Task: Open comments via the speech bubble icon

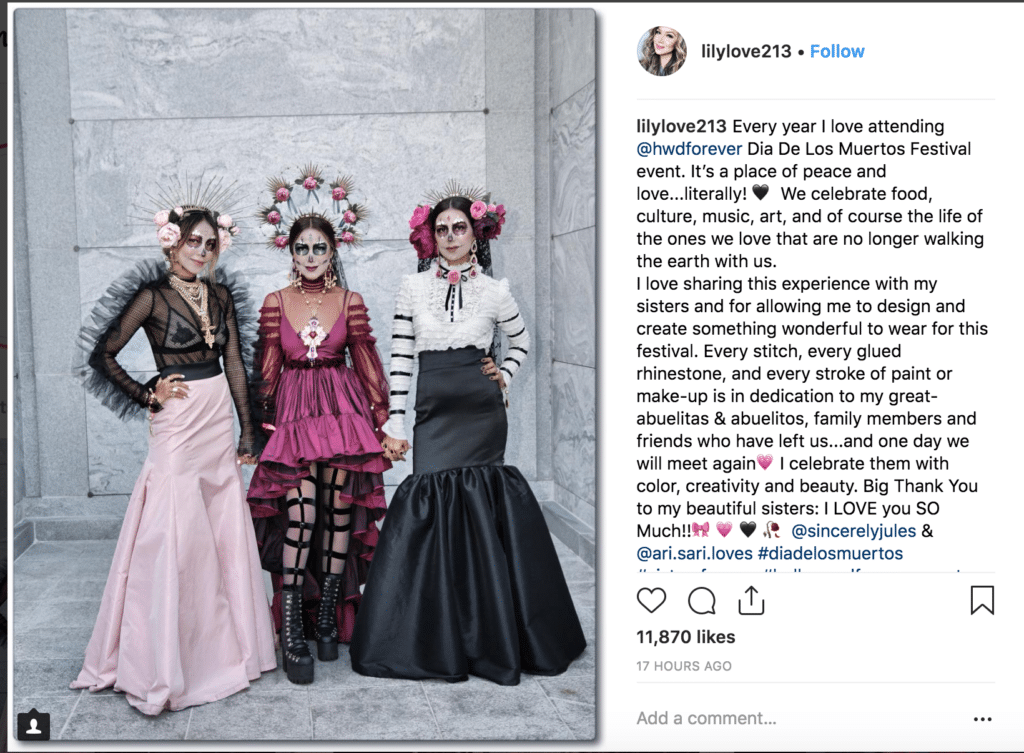Action: 701,601
